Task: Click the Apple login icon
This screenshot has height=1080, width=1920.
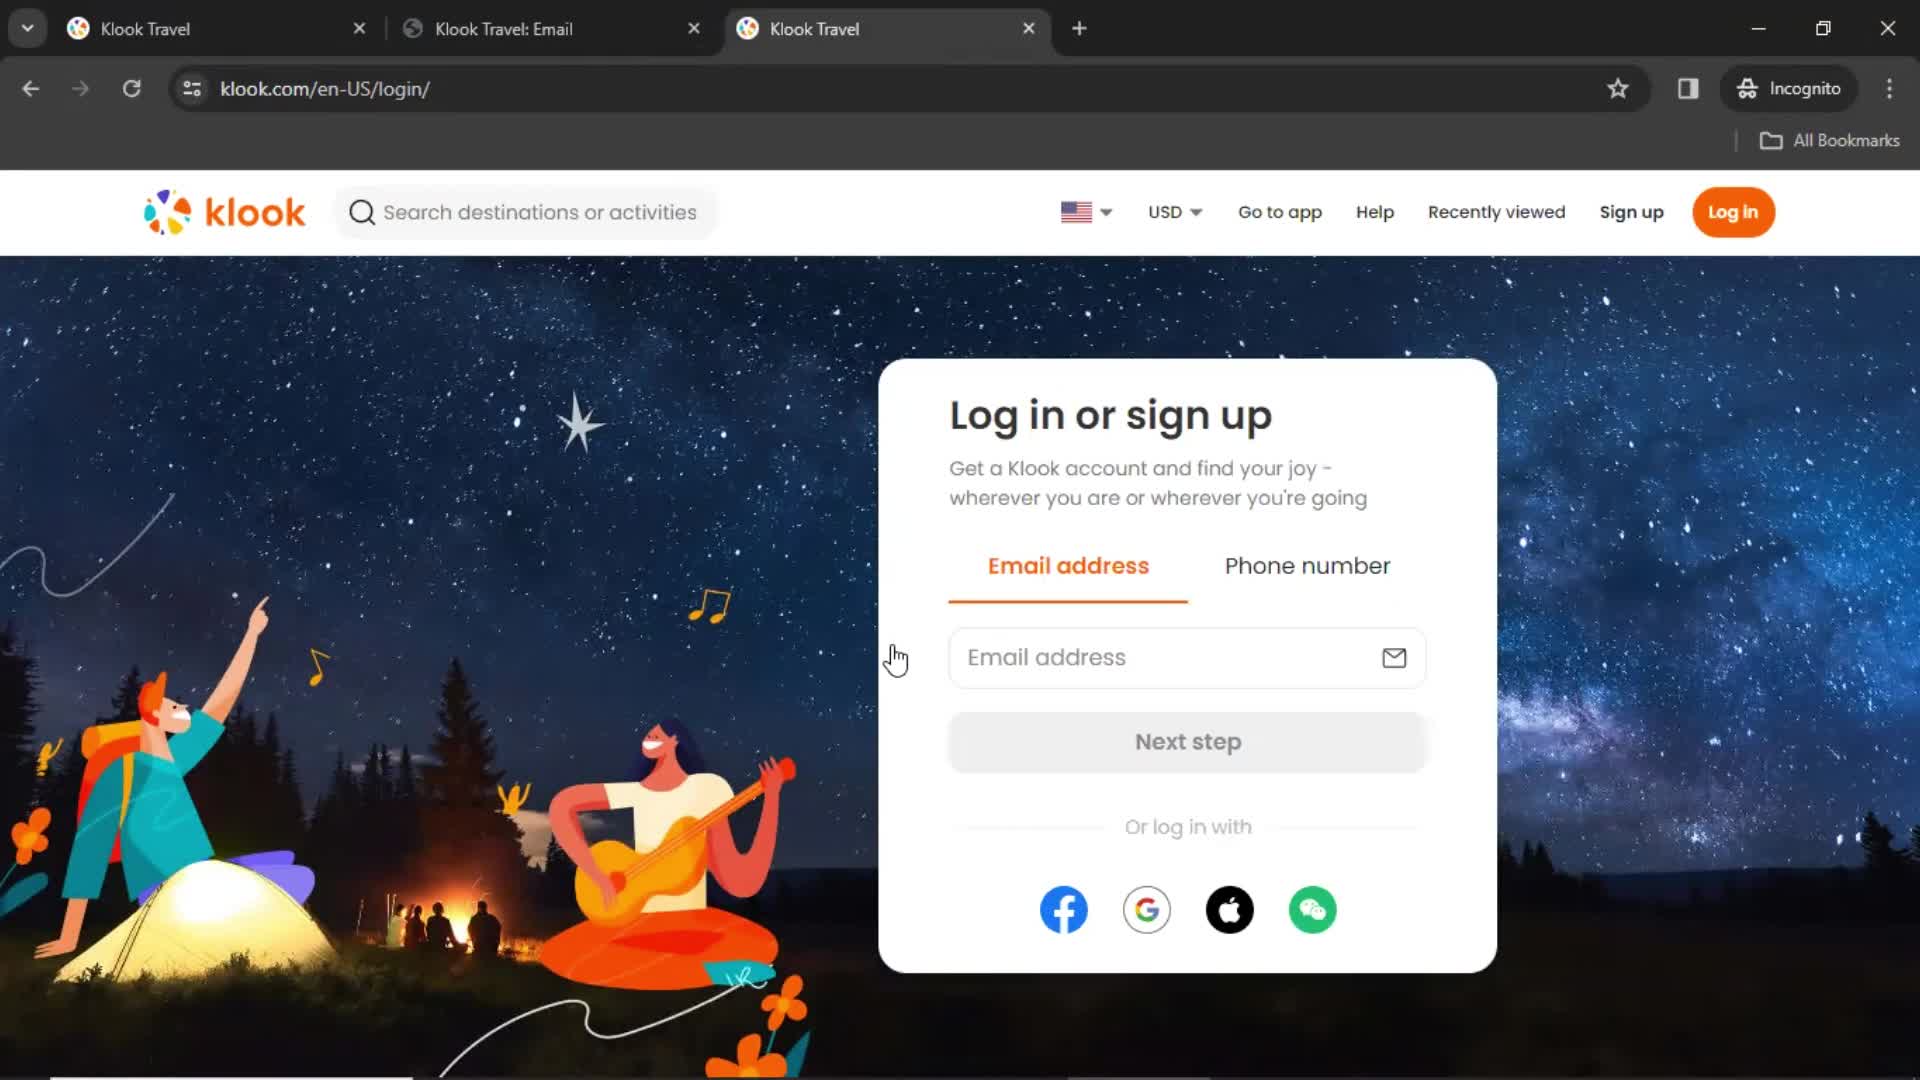Action: pyautogui.click(x=1229, y=909)
